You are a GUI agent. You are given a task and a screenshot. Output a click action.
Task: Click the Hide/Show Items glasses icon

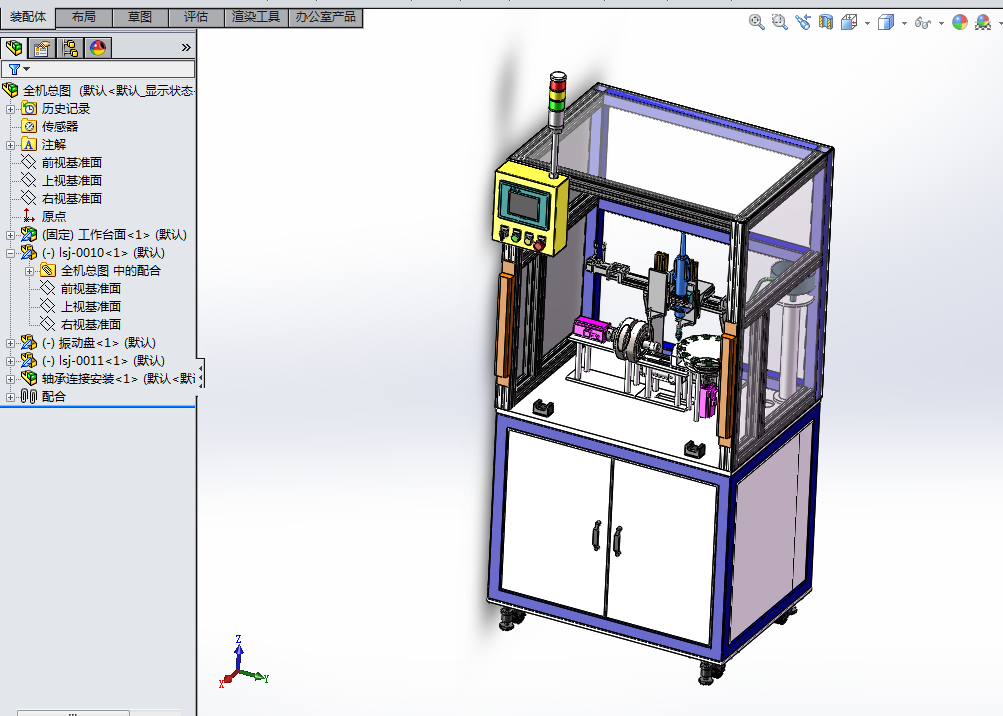point(922,23)
